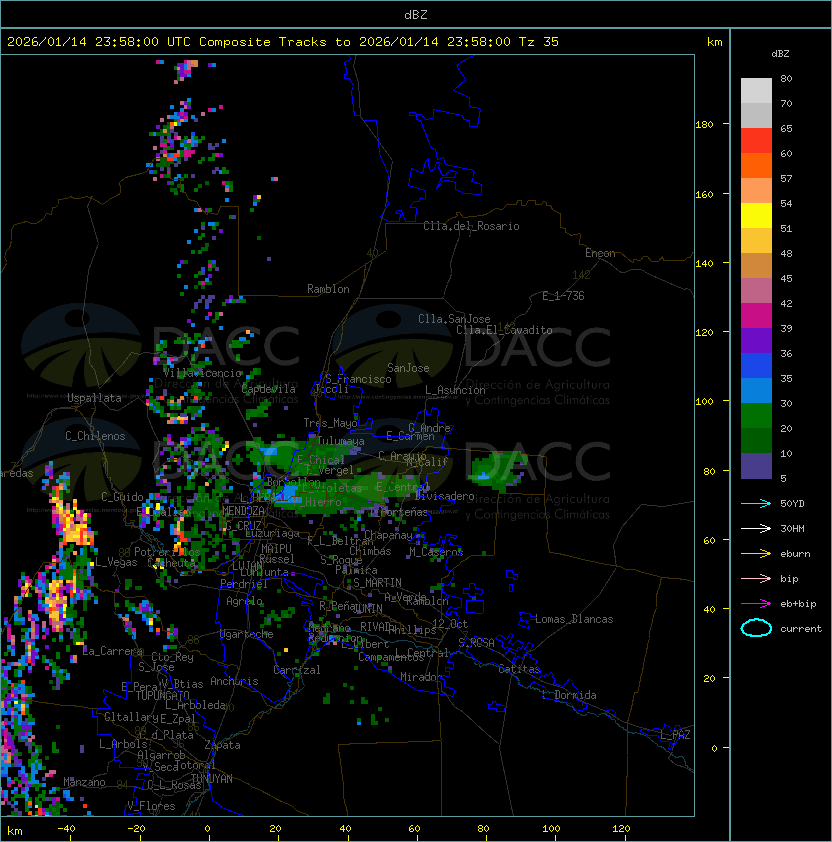Screen dimensions: 832x842
Task: Pick the magenta 39-42 dBZ color band
Action: (x=756, y=316)
